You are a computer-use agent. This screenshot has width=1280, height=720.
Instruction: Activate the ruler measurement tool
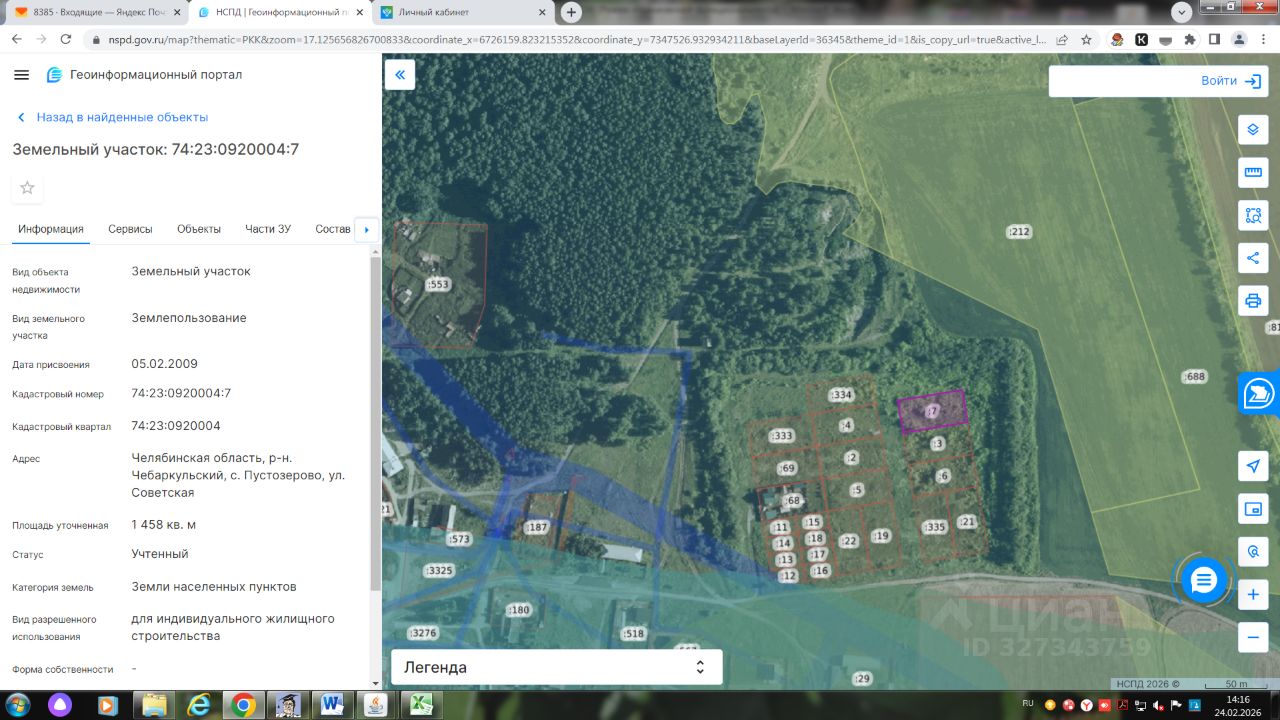tap(1253, 172)
